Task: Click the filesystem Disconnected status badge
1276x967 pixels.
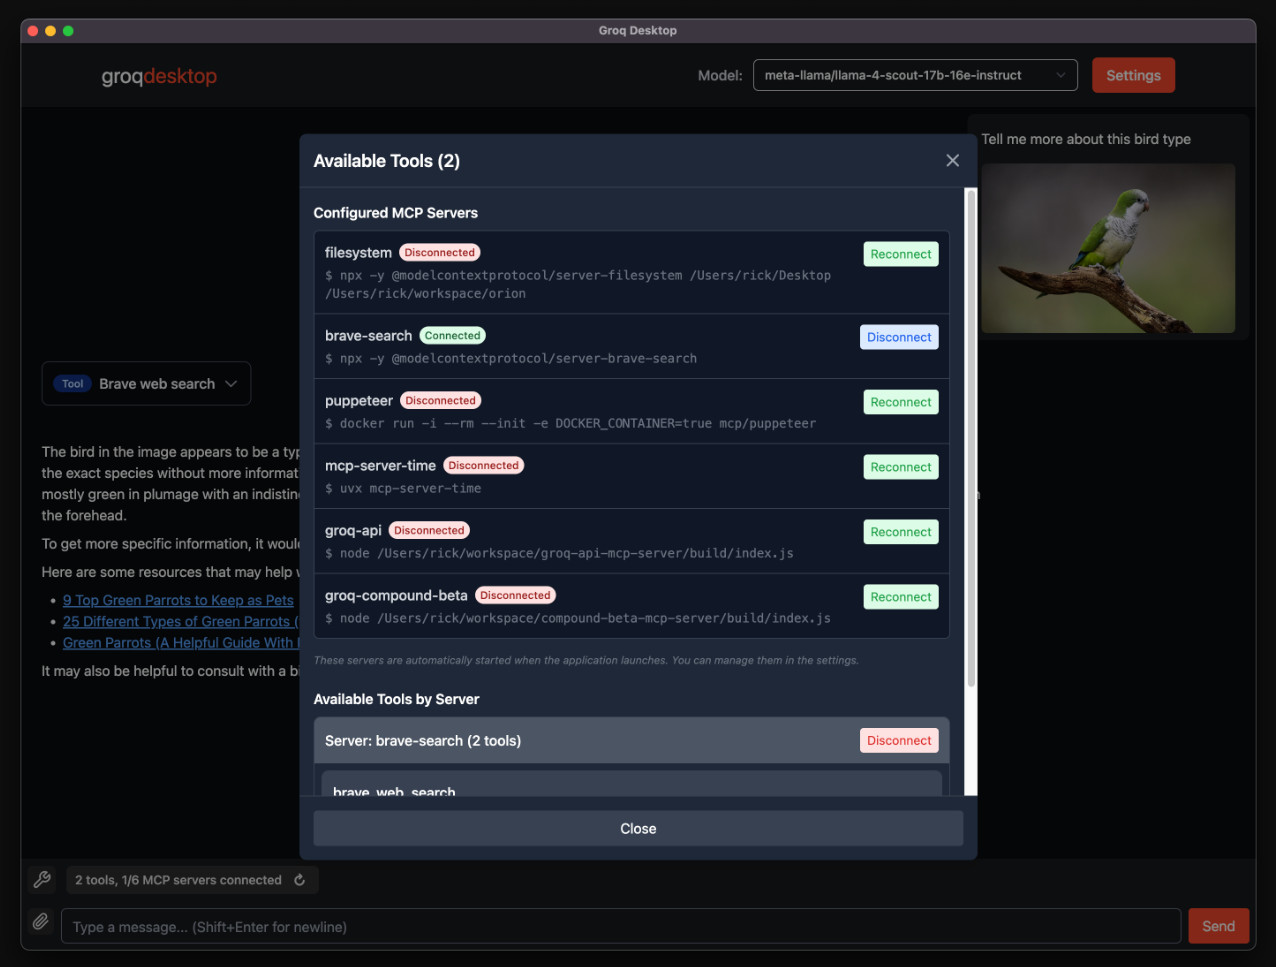Action: (x=440, y=253)
